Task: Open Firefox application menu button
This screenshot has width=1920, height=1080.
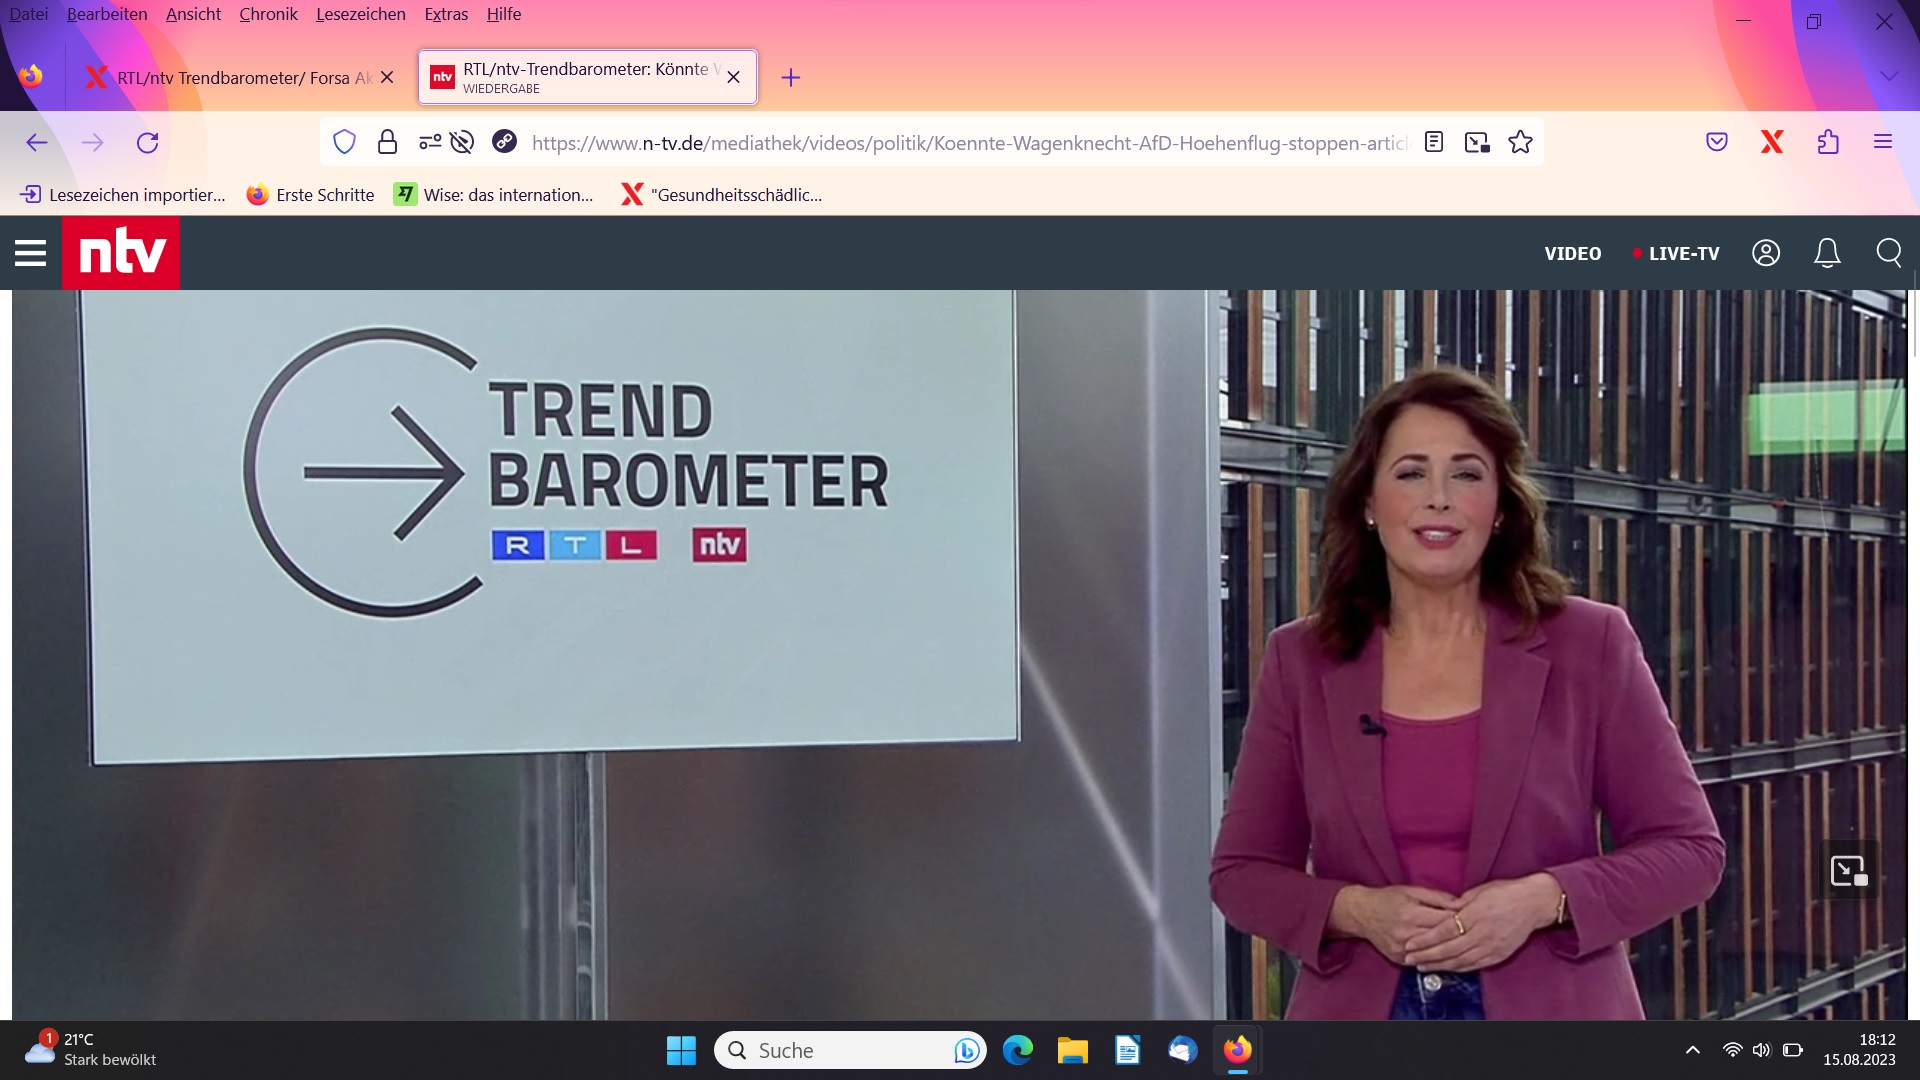Action: click(x=1883, y=142)
